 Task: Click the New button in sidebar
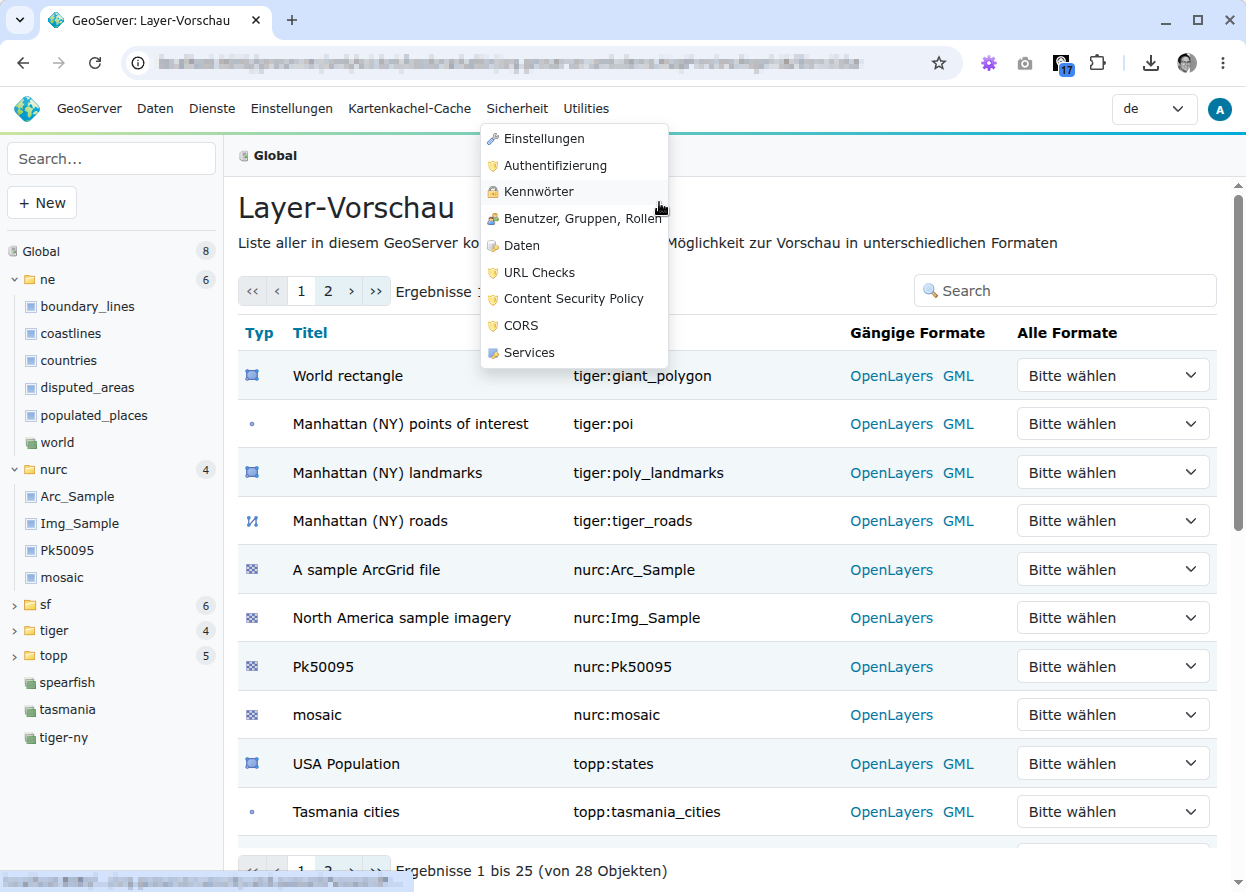coord(42,203)
